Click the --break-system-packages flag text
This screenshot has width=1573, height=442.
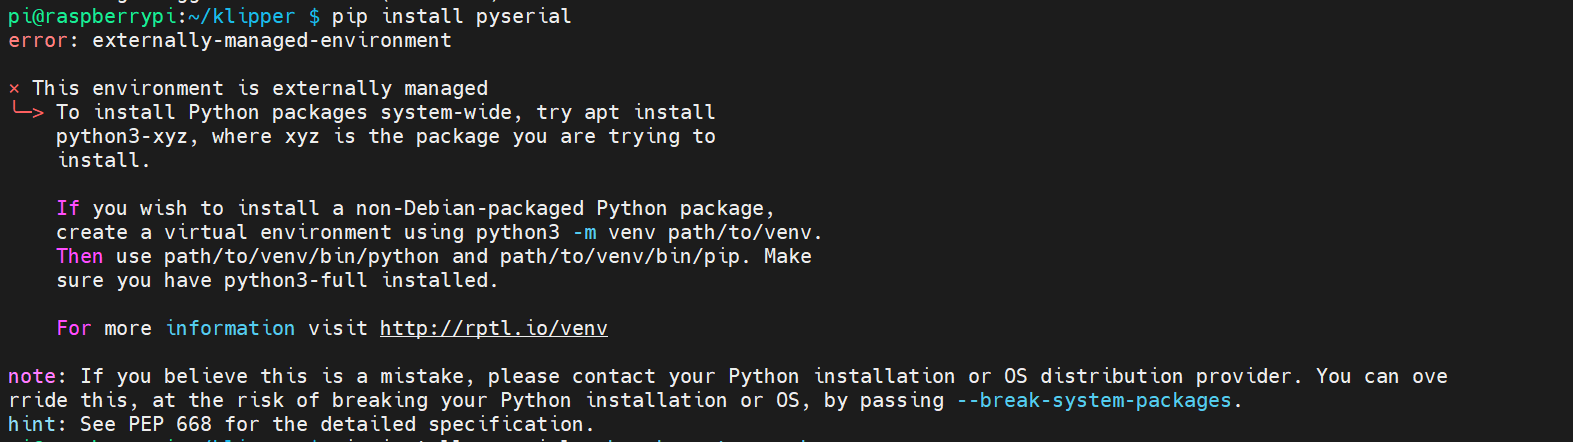coord(1094,401)
